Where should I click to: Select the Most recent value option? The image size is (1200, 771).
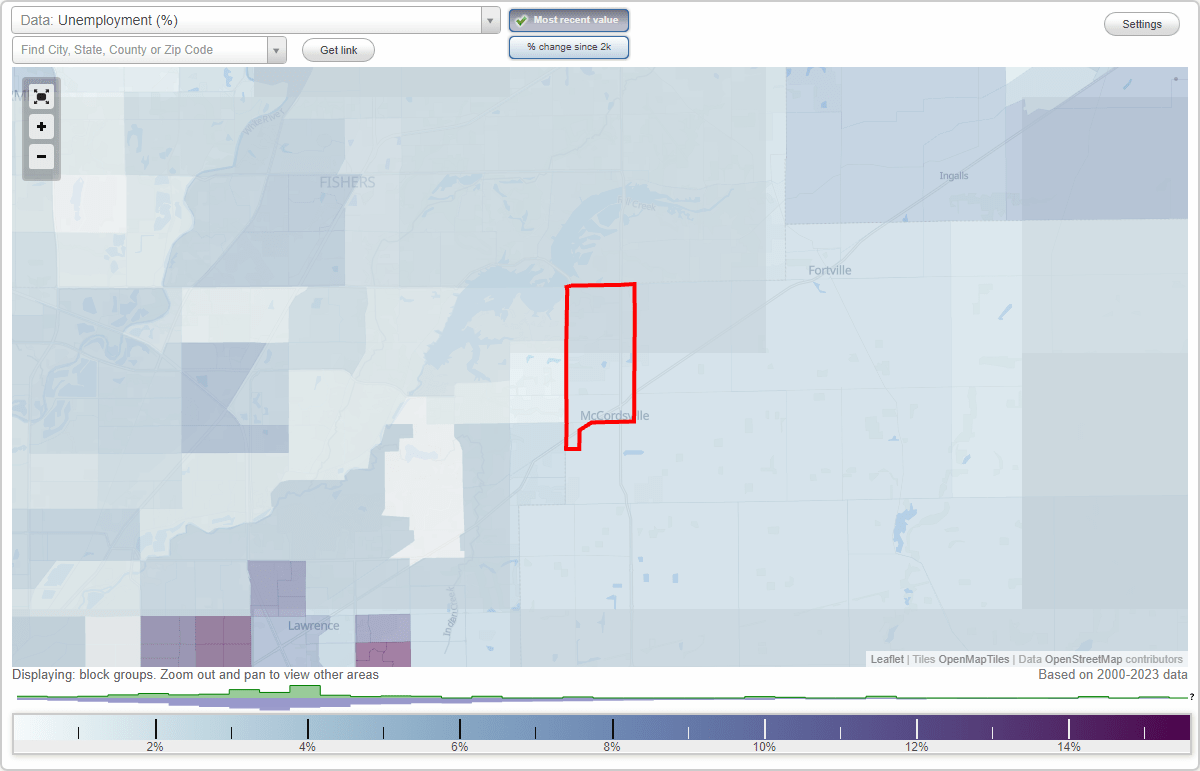(x=569, y=20)
